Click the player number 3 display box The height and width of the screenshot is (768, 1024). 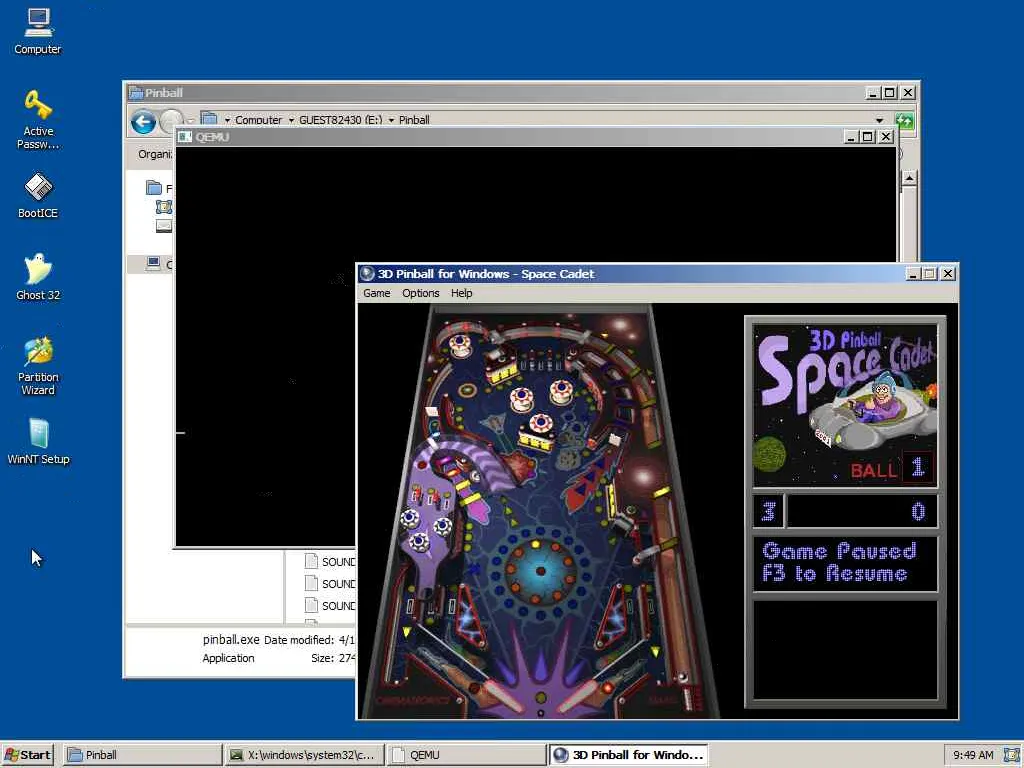[x=769, y=511]
